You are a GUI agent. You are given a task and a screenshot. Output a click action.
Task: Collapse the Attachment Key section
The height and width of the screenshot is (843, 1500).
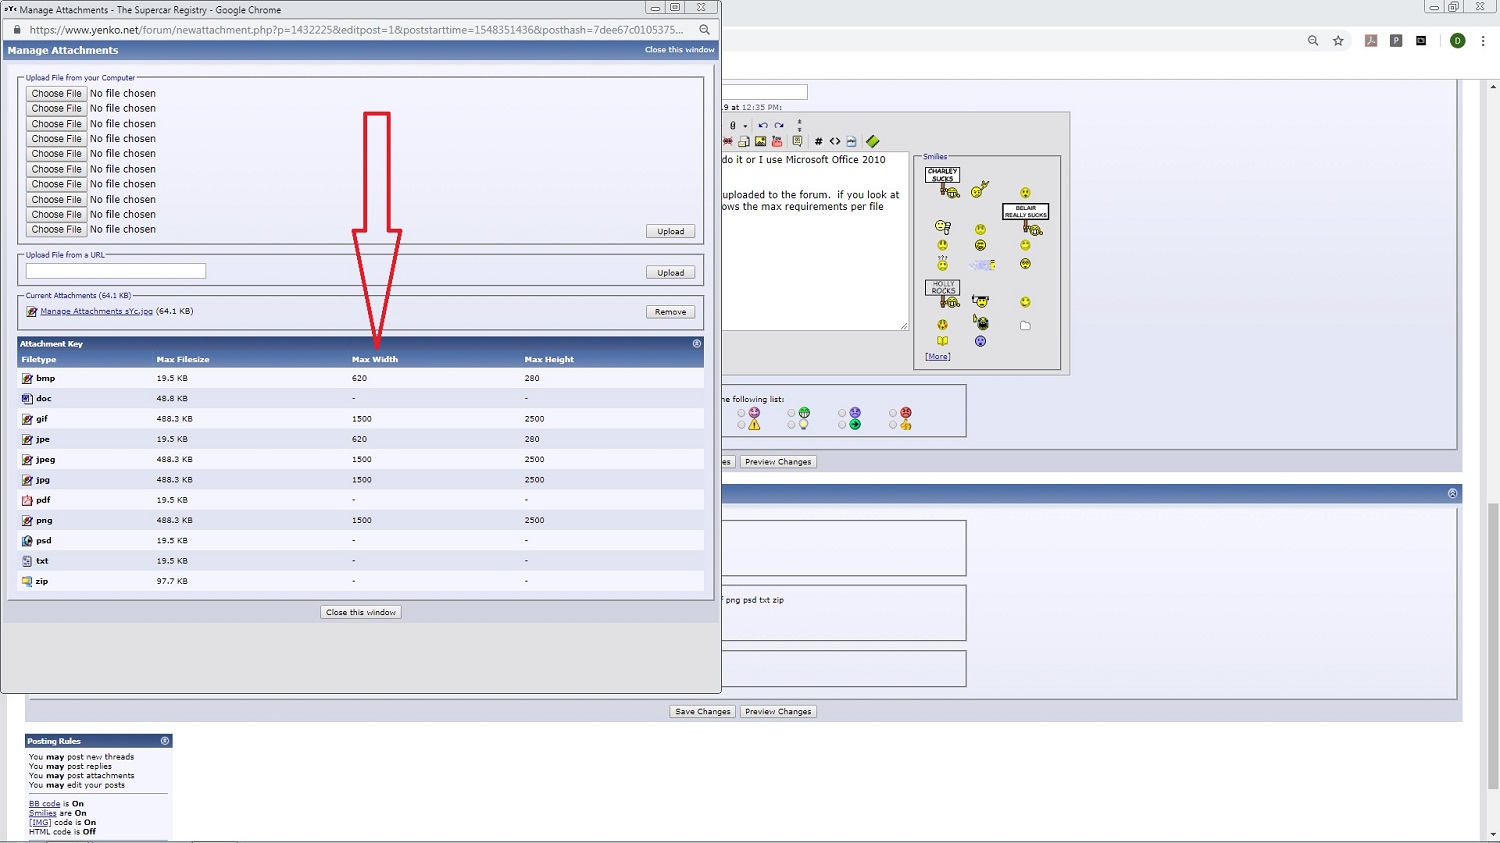pyautogui.click(x=697, y=344)
